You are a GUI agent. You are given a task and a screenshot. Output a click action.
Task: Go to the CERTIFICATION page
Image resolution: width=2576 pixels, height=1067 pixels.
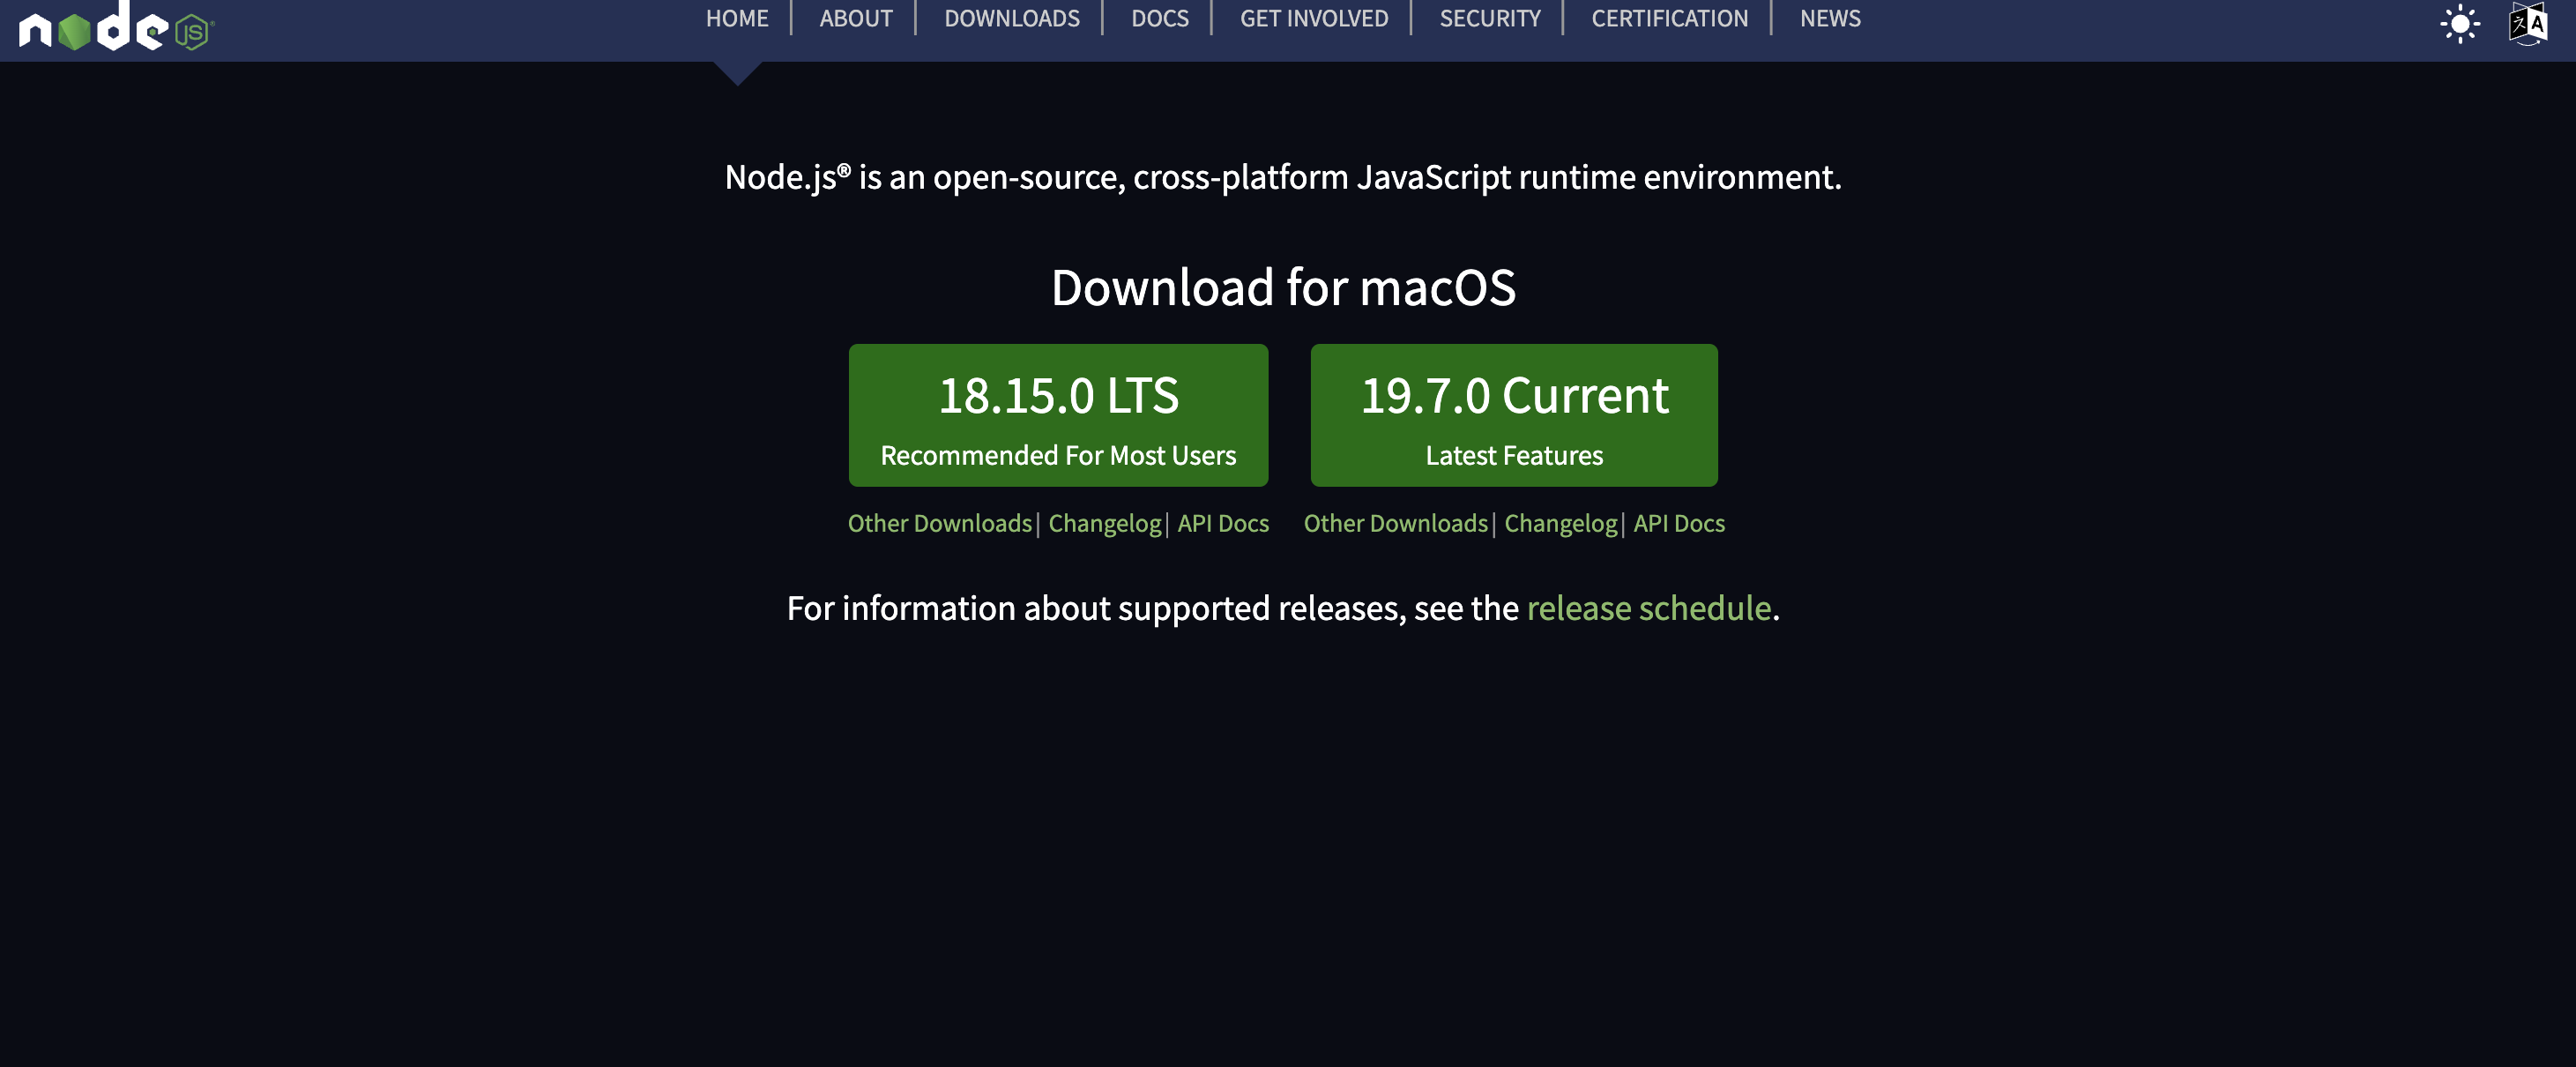(x=1669, y=18)
